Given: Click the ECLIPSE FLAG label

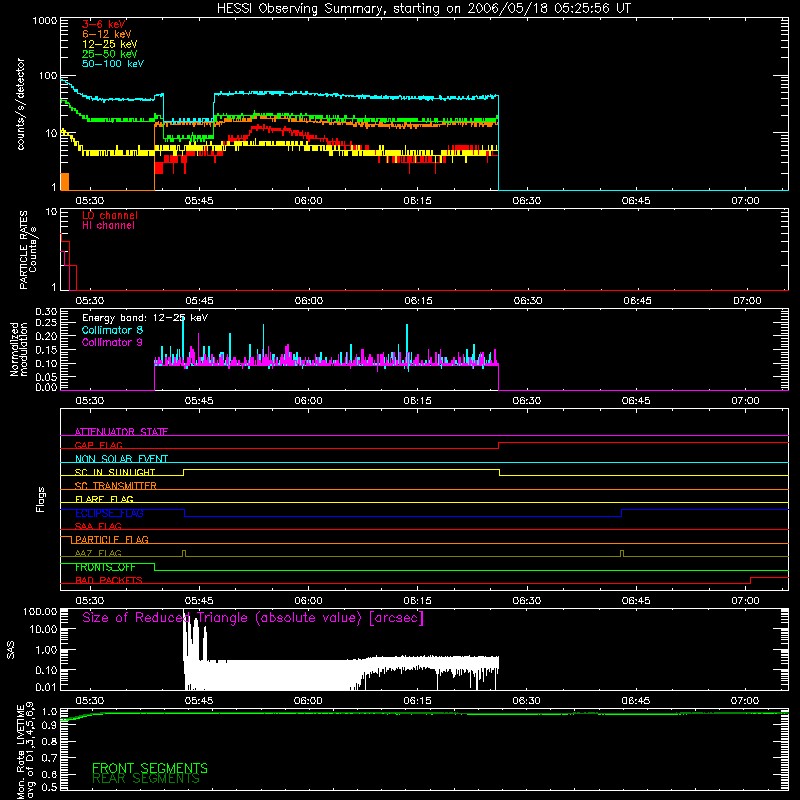Looking at the screenshot, I should 109,513.
